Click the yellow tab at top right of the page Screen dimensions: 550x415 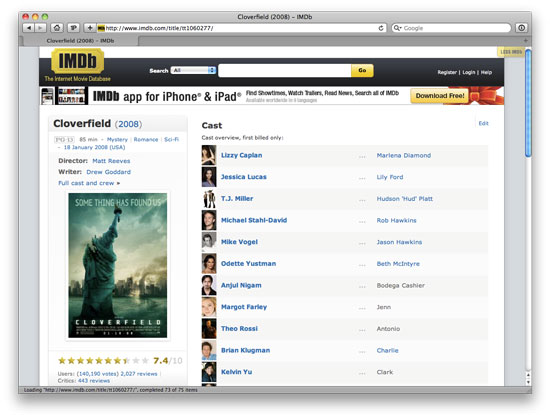511,52
